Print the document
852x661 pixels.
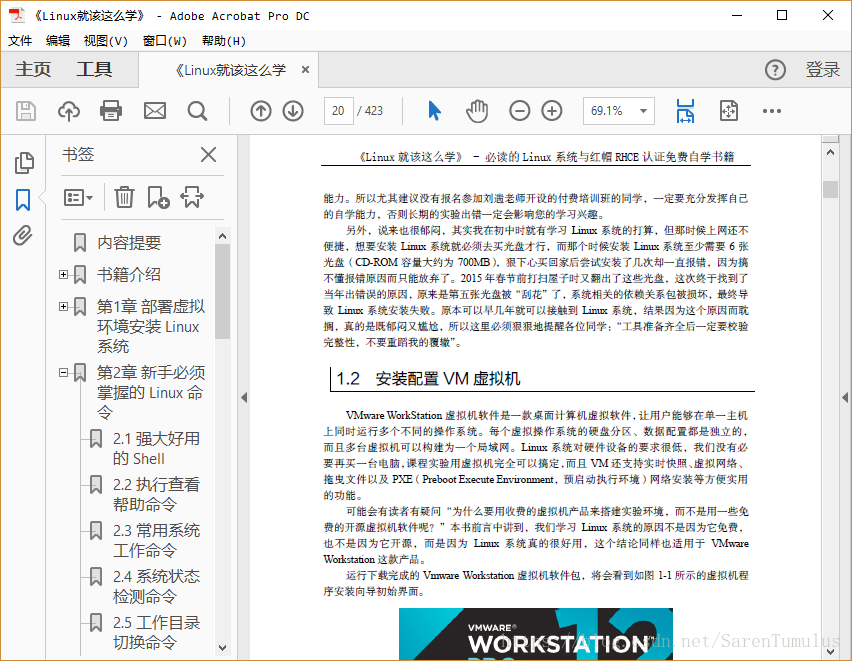(x=111, y=111)
